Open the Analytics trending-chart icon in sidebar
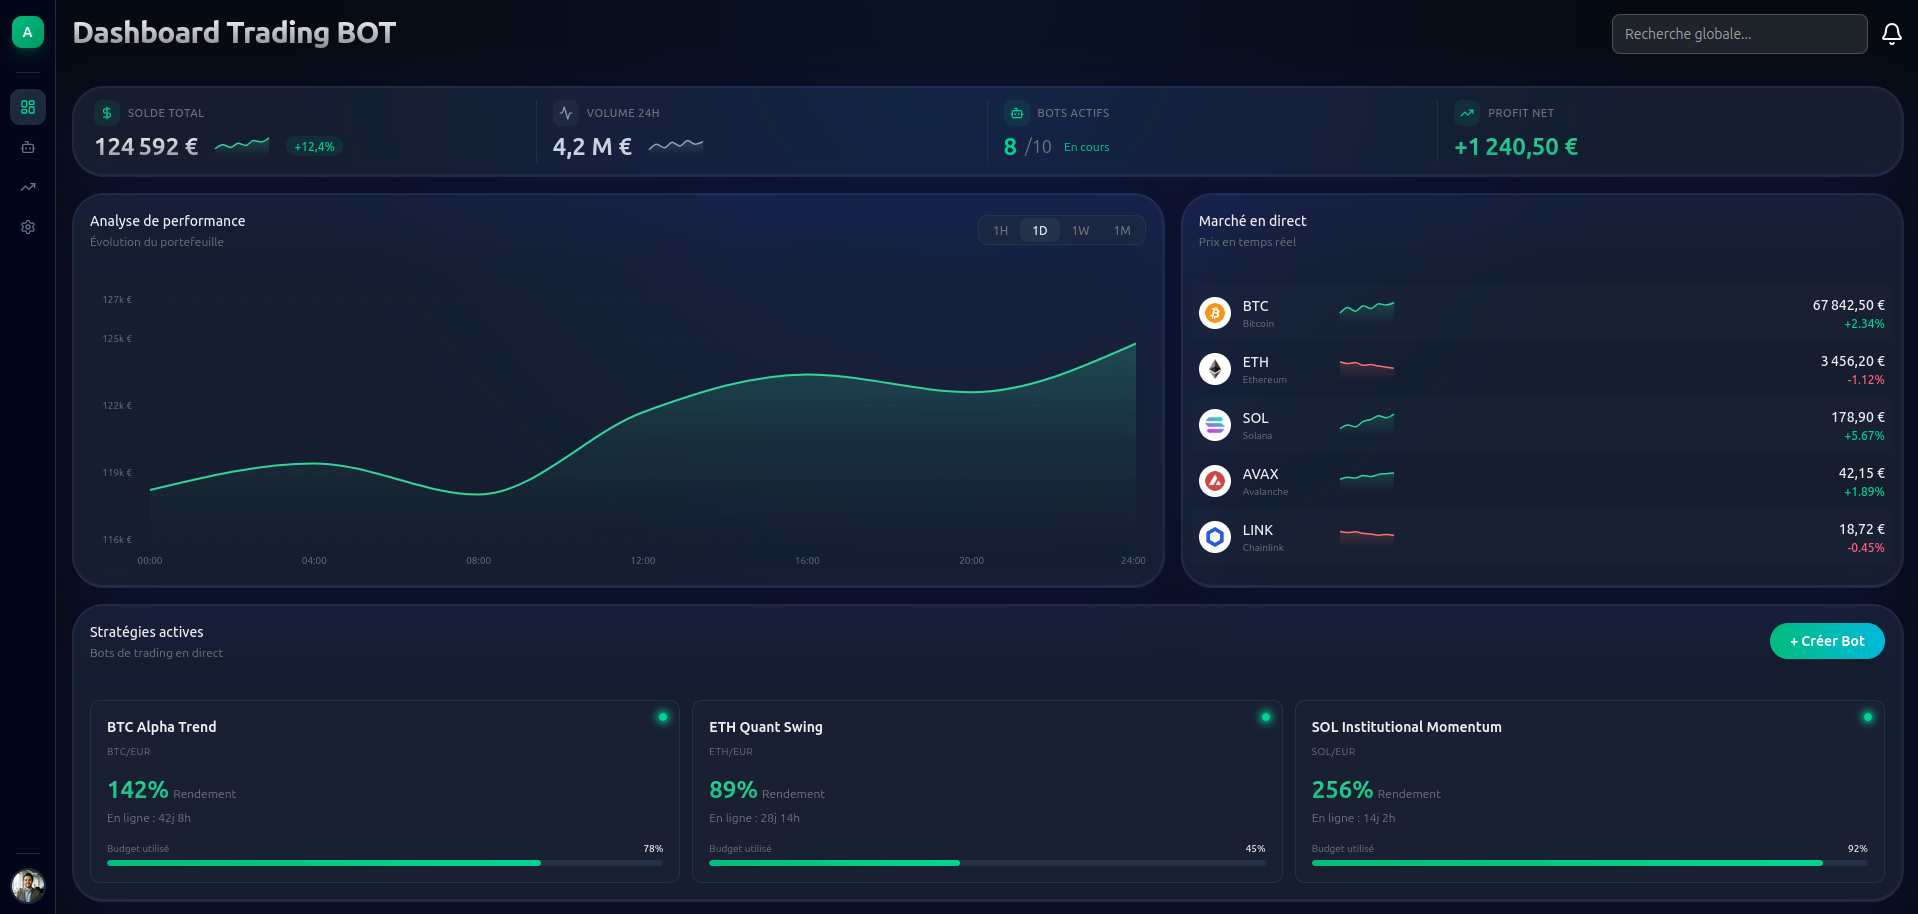The width and height of the screenshot is (1918, 914). pos(27,187)
